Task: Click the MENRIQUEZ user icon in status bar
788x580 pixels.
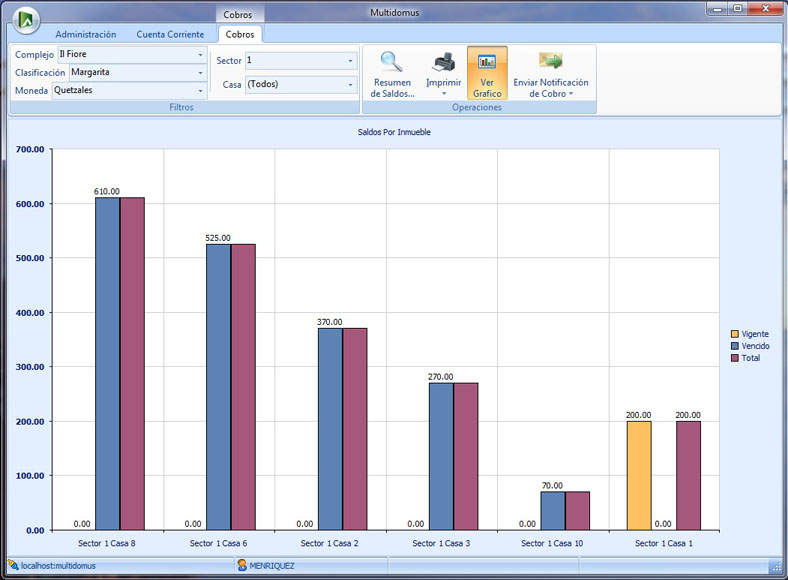Action: [242, 566]
